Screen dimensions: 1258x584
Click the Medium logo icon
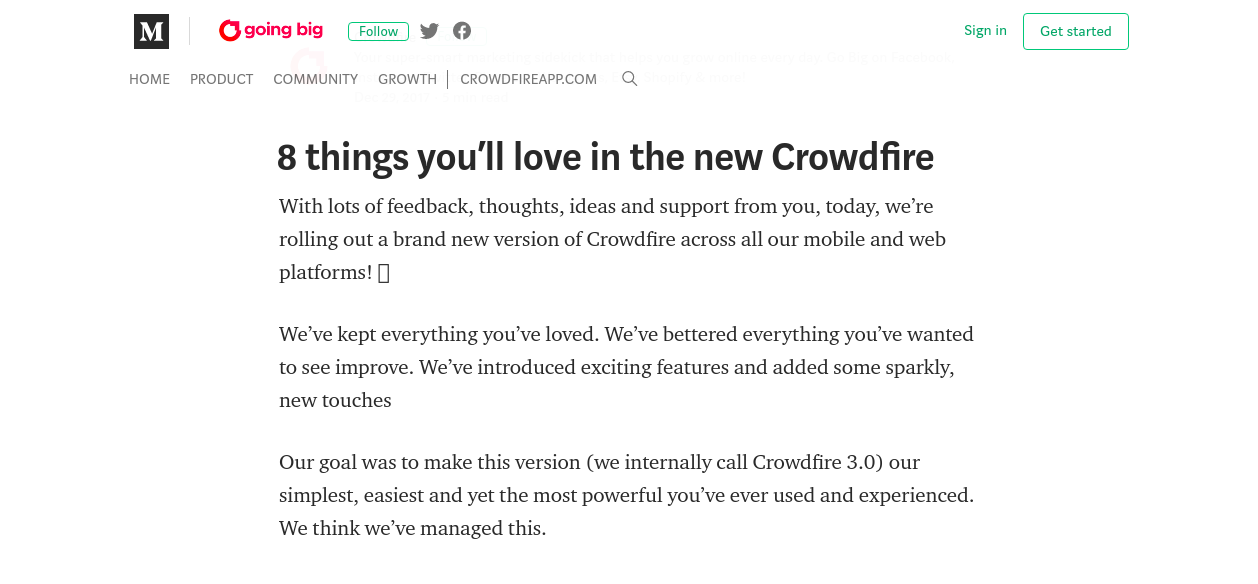(151, 31)
